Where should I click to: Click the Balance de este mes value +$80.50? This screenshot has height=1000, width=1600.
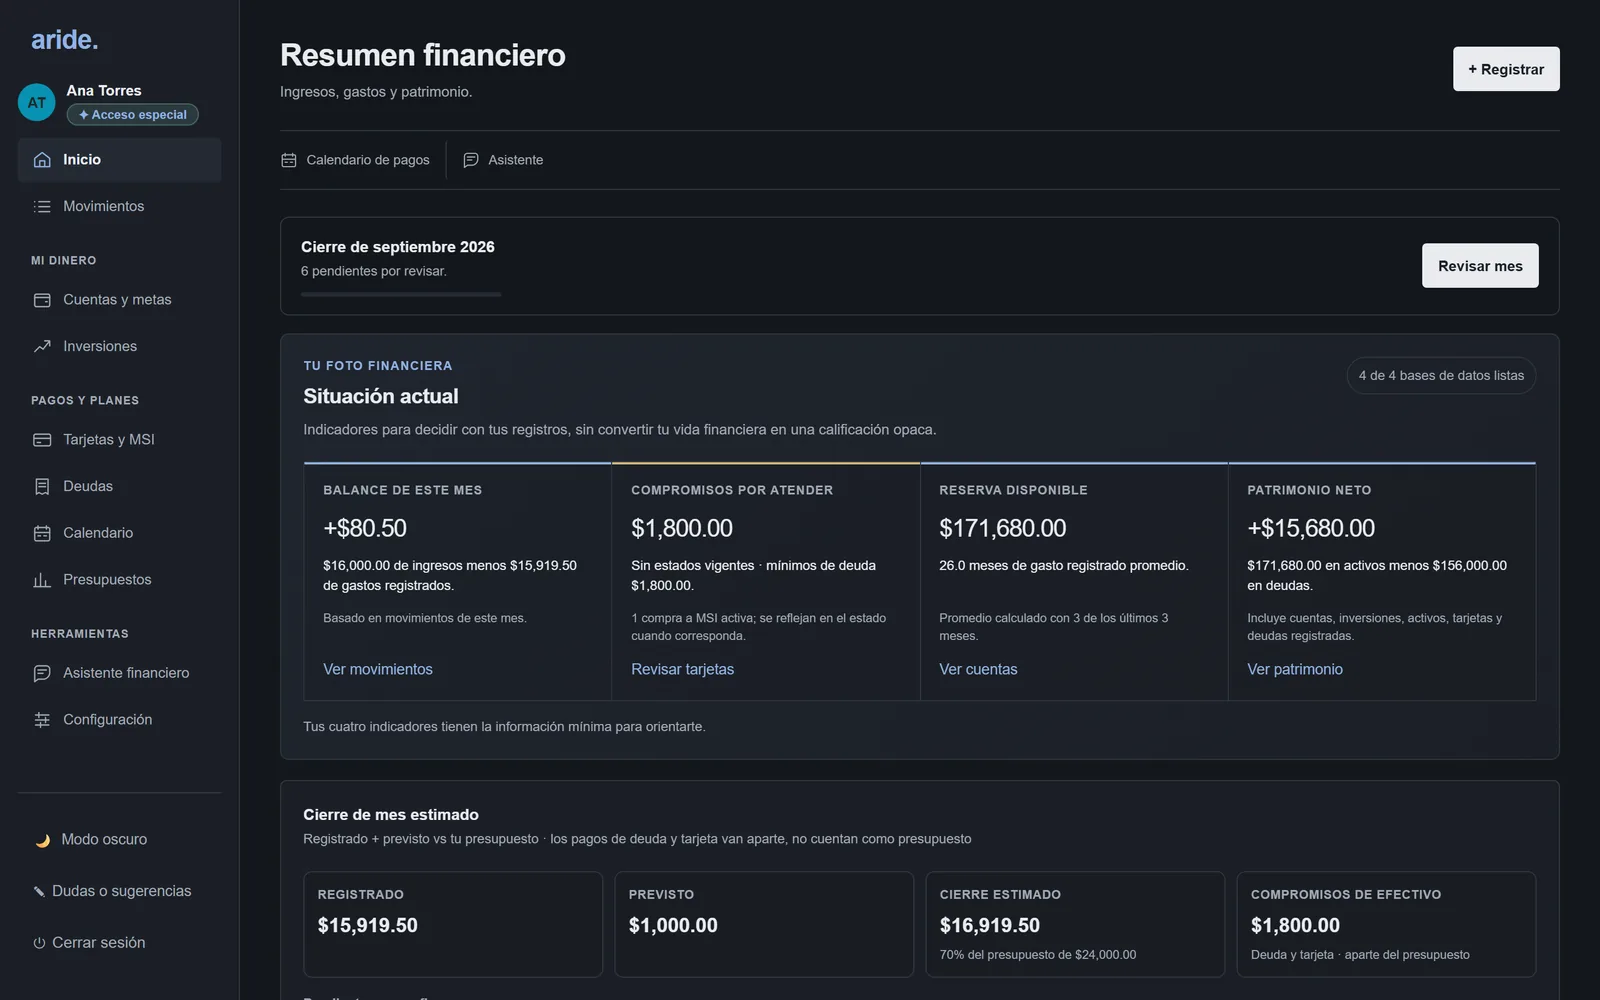365,528
